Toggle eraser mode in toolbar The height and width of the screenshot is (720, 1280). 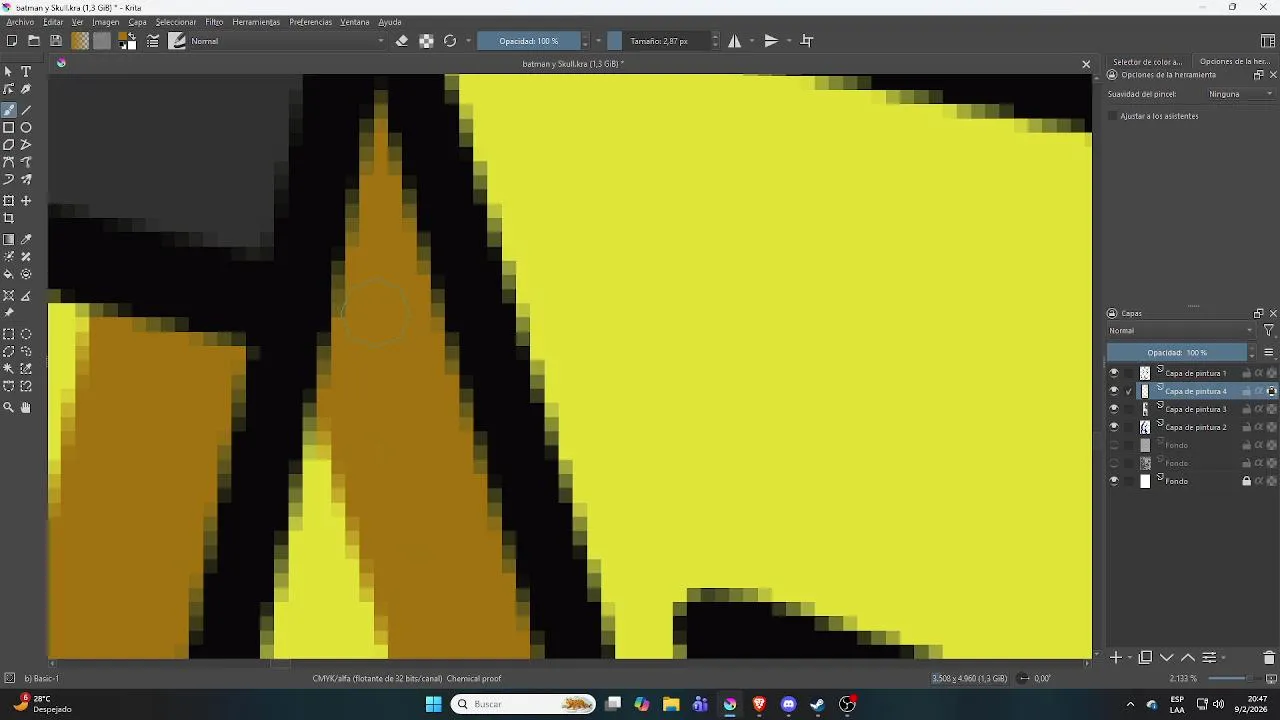[x=402, y=41]
